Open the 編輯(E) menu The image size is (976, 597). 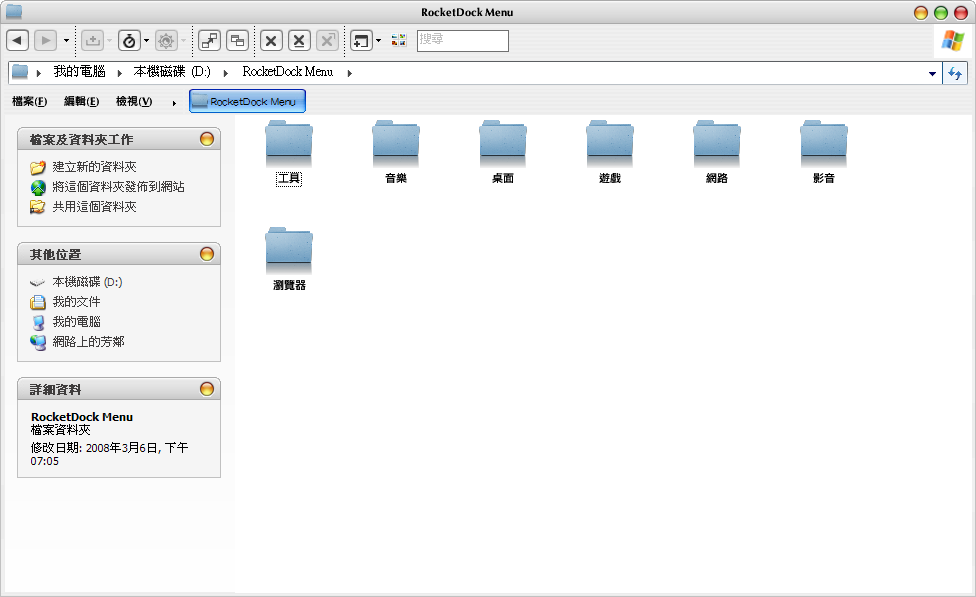(x=82, y=101)
